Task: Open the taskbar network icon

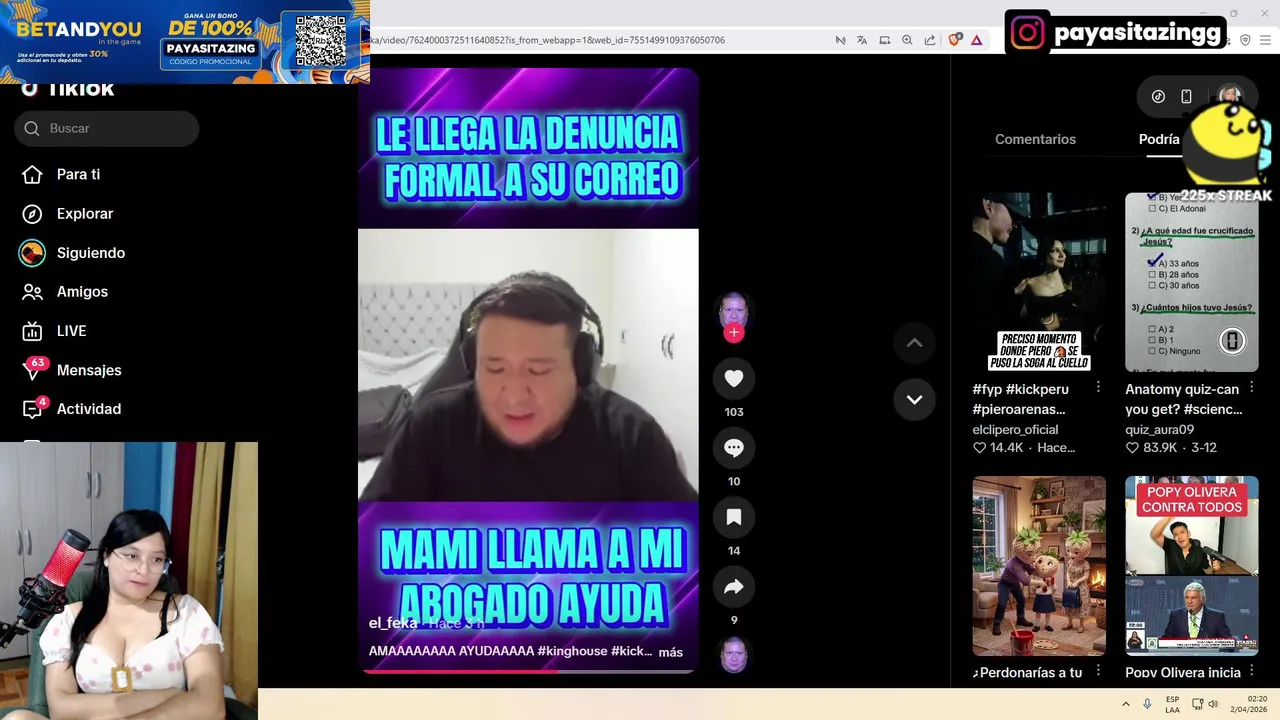Action: pos(1196,704)
